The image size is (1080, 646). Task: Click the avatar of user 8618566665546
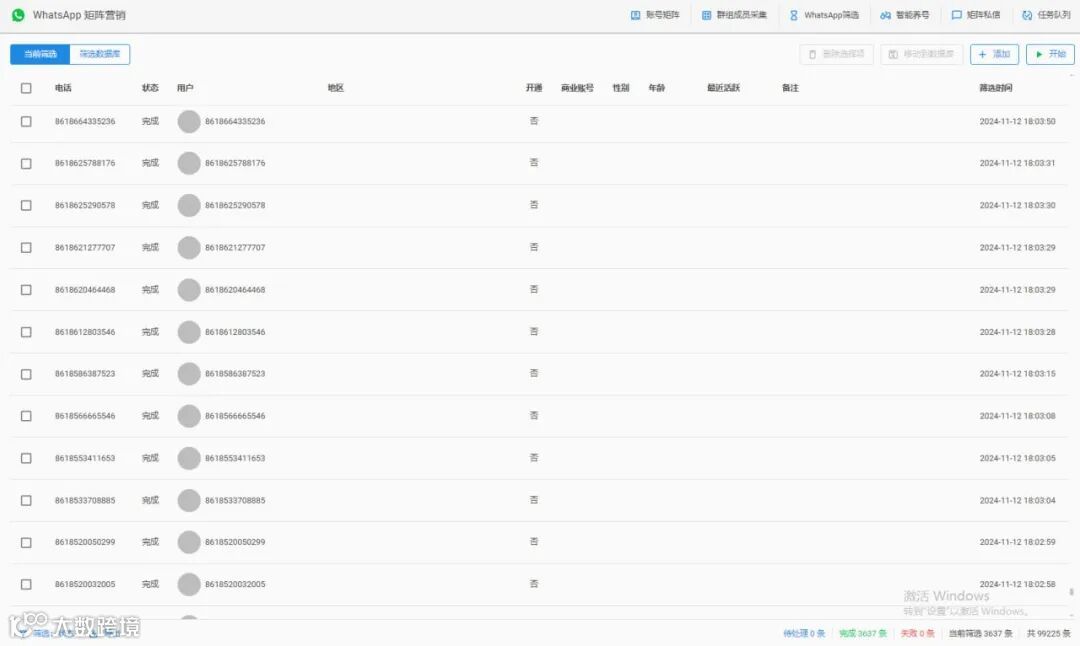click(x=189, y=416)
